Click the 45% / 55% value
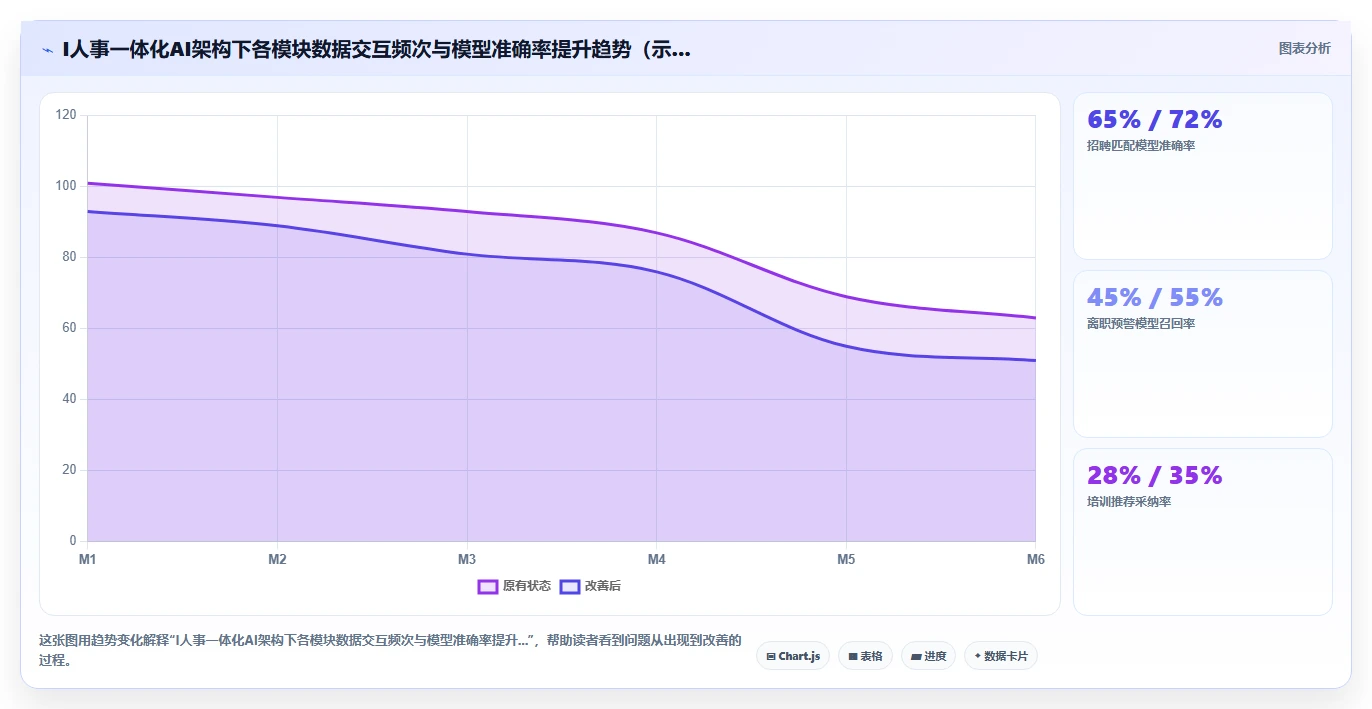Screen dimensions: 1372x709 [1154, 298]
